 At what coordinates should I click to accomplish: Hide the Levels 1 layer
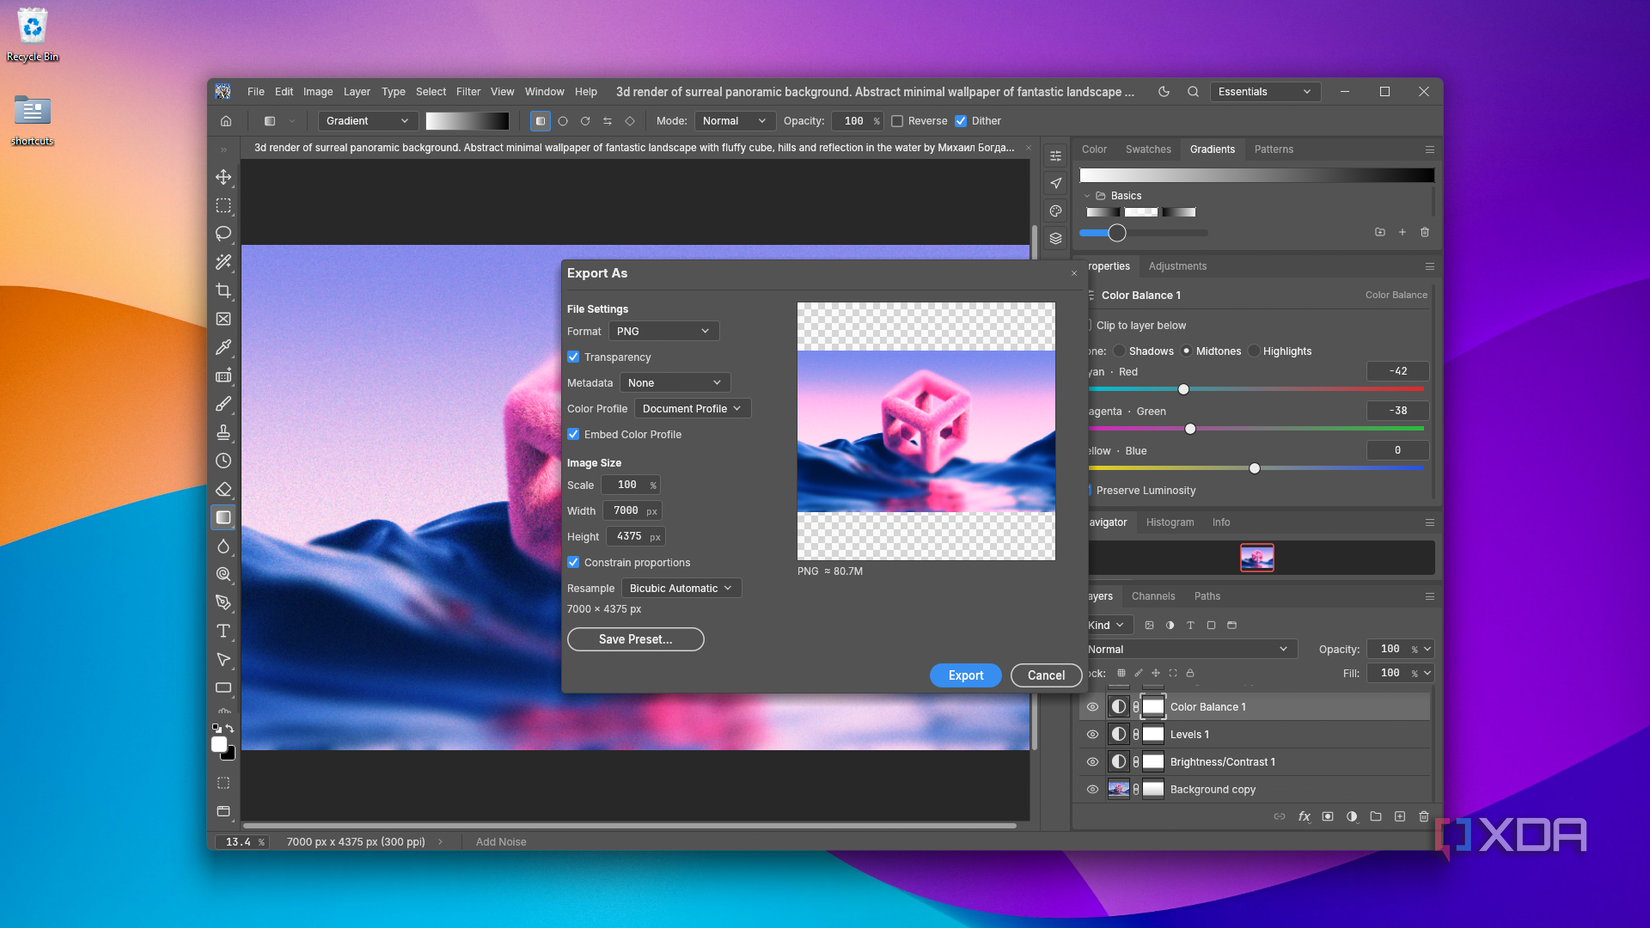coord(1092,734)
